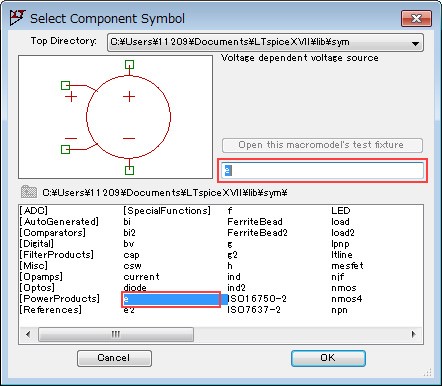The image size is (442, 386).
Task: Click the scrollbar left arrow
Action: pos(28,334)
